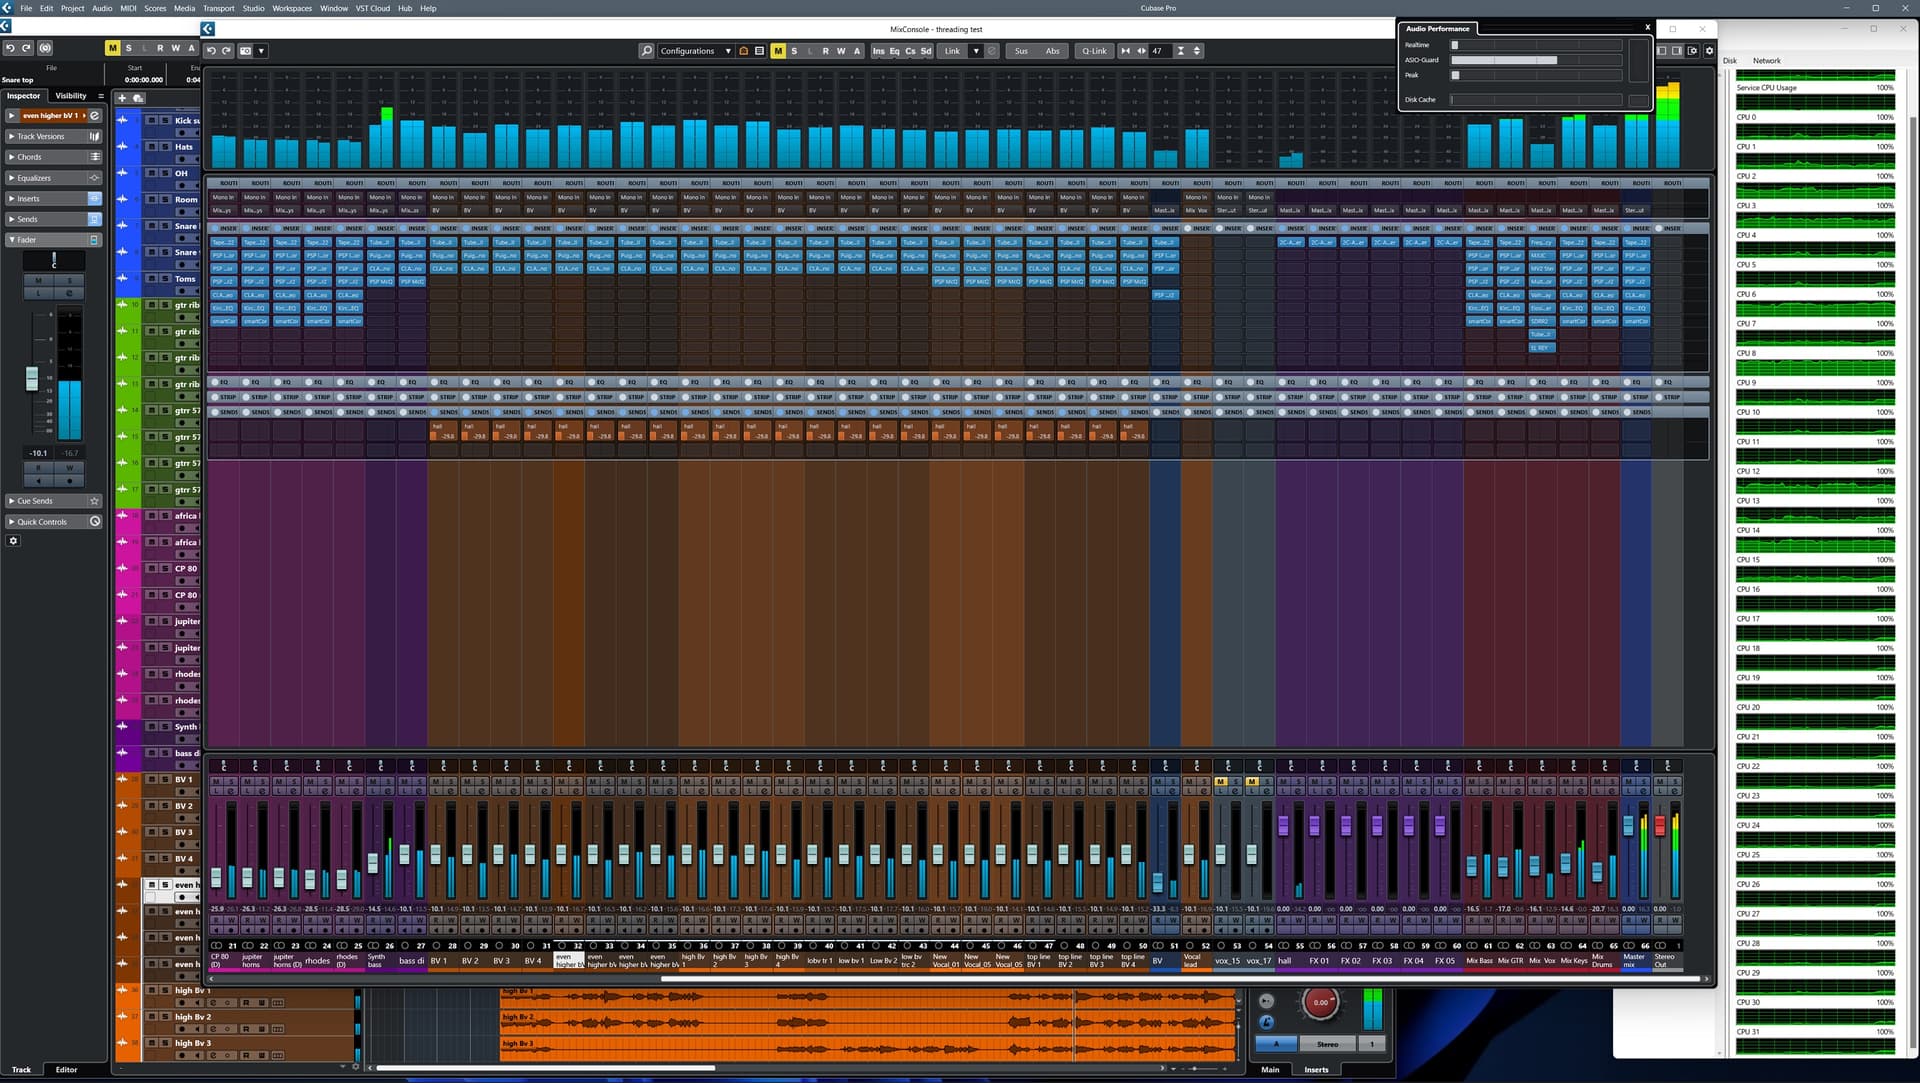Image resolution: width=1920 pixels, height=1083 pixels.
Task: Click the undo icon in the project toolbar
Action: [x=10, y=48]
